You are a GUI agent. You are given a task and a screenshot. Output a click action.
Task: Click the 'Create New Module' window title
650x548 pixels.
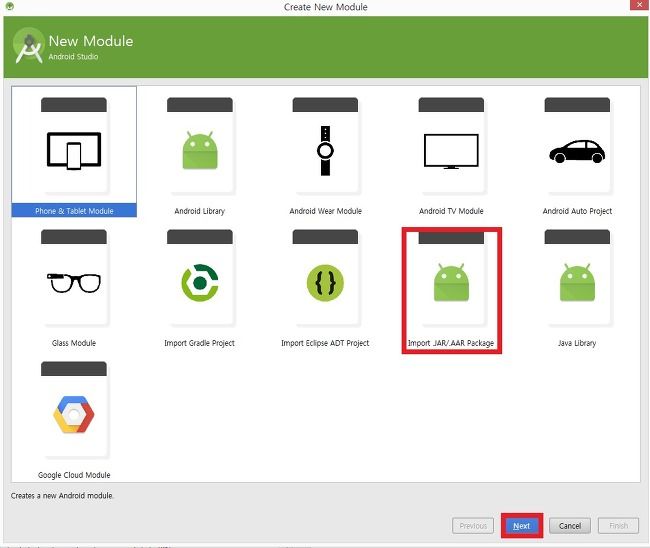(x=325, y=7)
